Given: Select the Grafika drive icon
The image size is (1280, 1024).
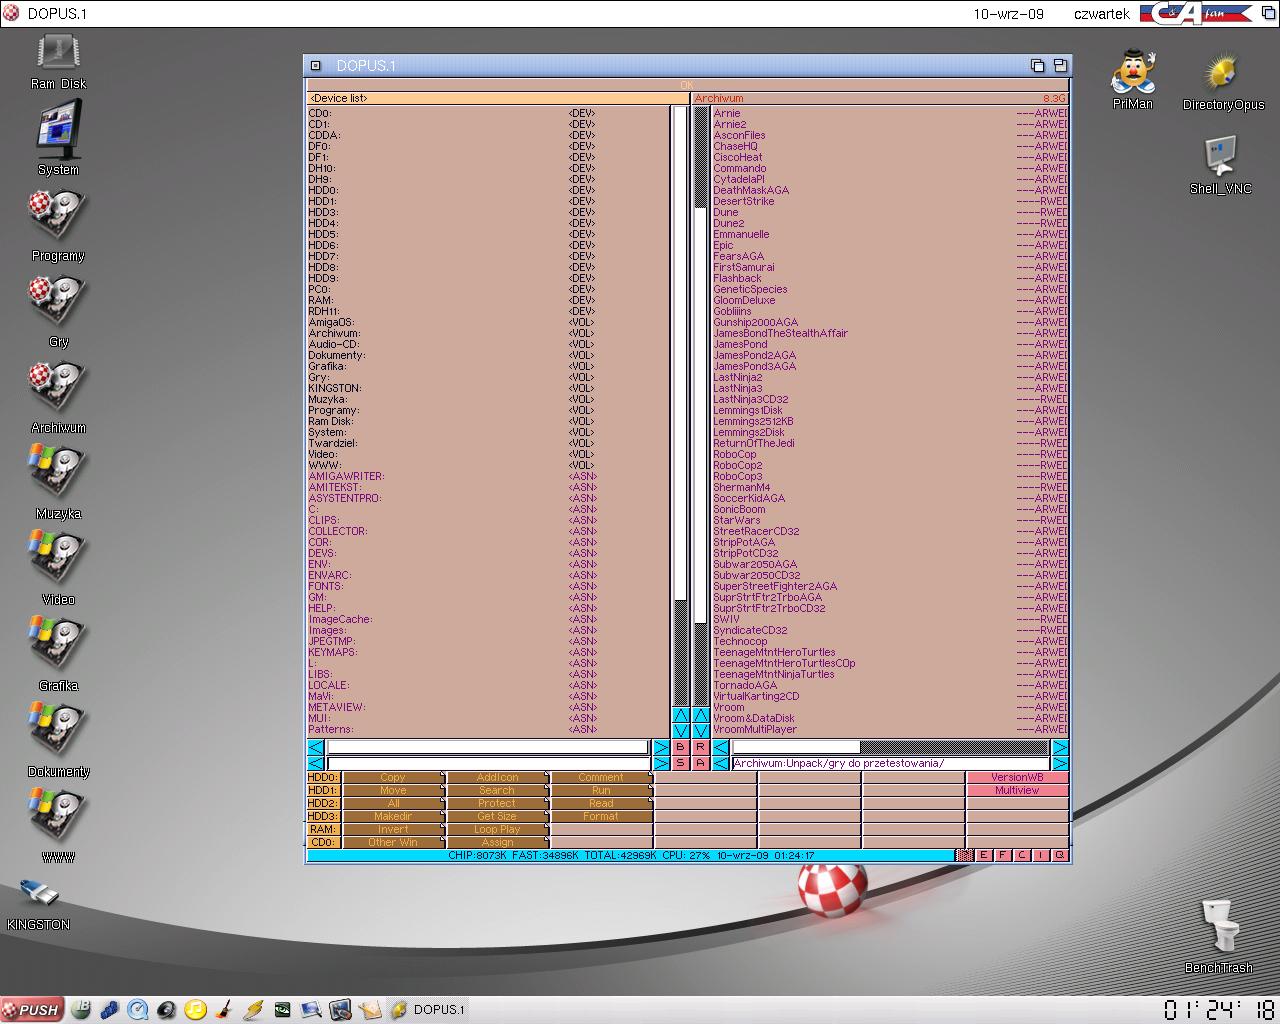Looking at the screenshot, I should [58, 645].
